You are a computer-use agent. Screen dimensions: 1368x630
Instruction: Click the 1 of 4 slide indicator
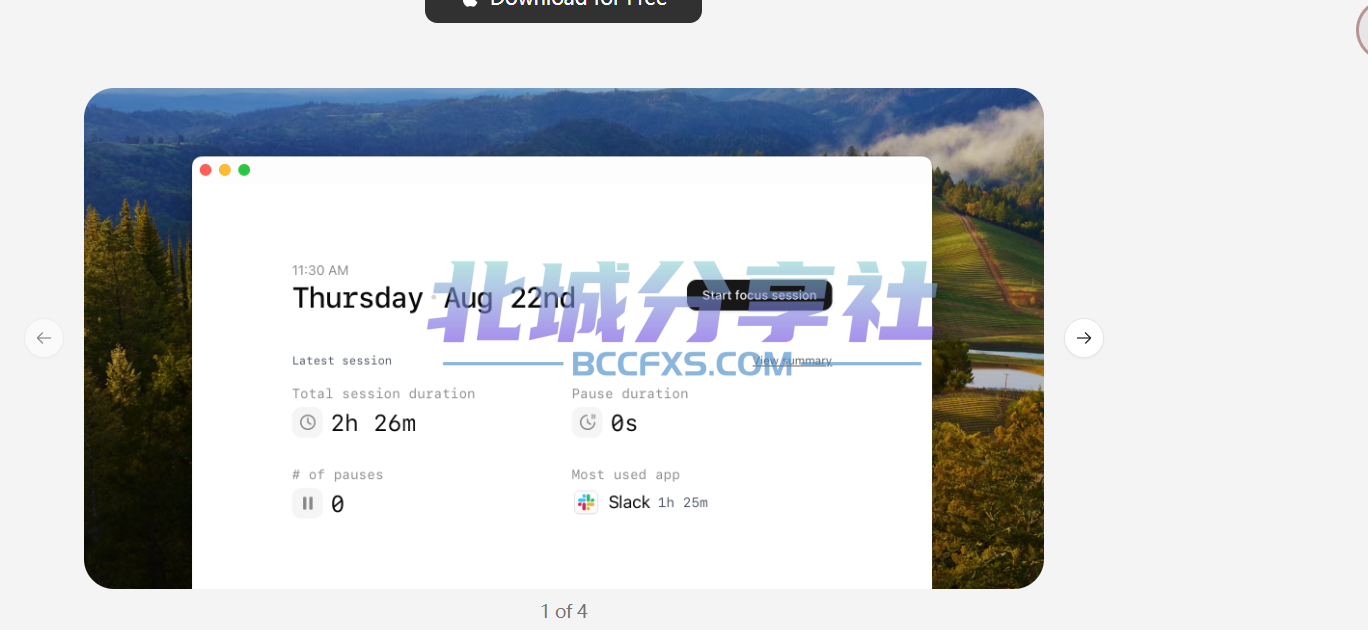564,611
